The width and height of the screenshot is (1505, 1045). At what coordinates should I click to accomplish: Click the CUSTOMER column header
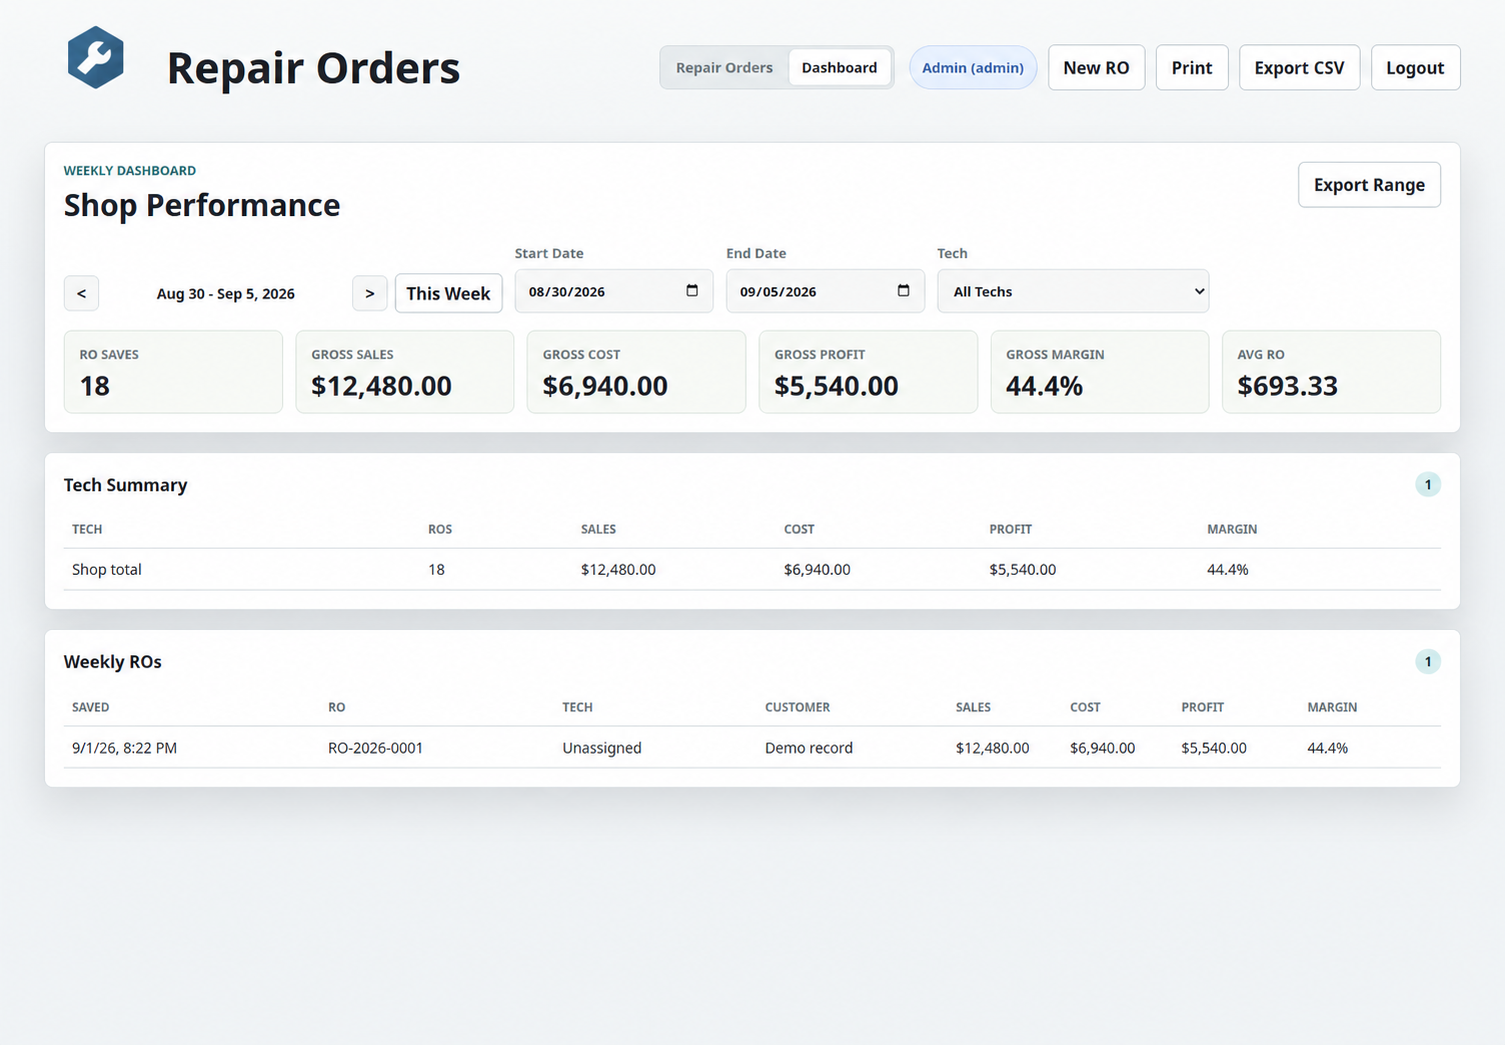pos(797,707)
